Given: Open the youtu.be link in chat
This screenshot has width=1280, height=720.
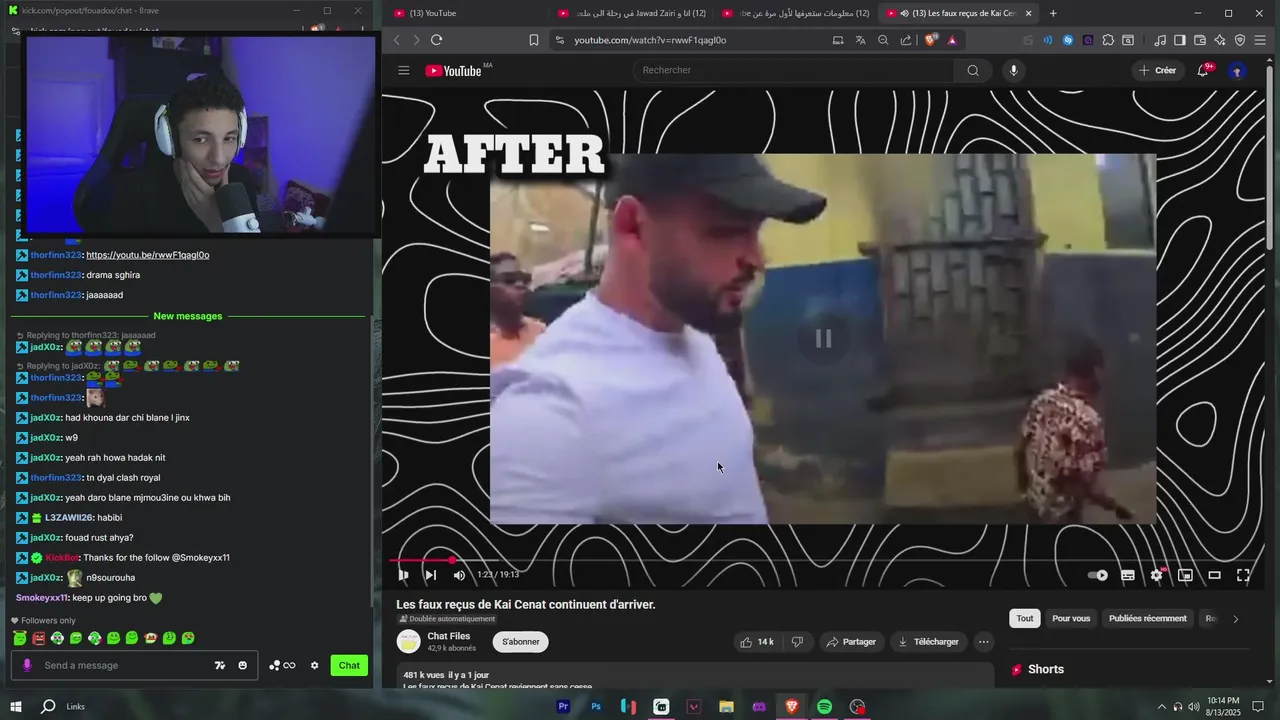Looking at the screenshot, I should coord(148,255).
